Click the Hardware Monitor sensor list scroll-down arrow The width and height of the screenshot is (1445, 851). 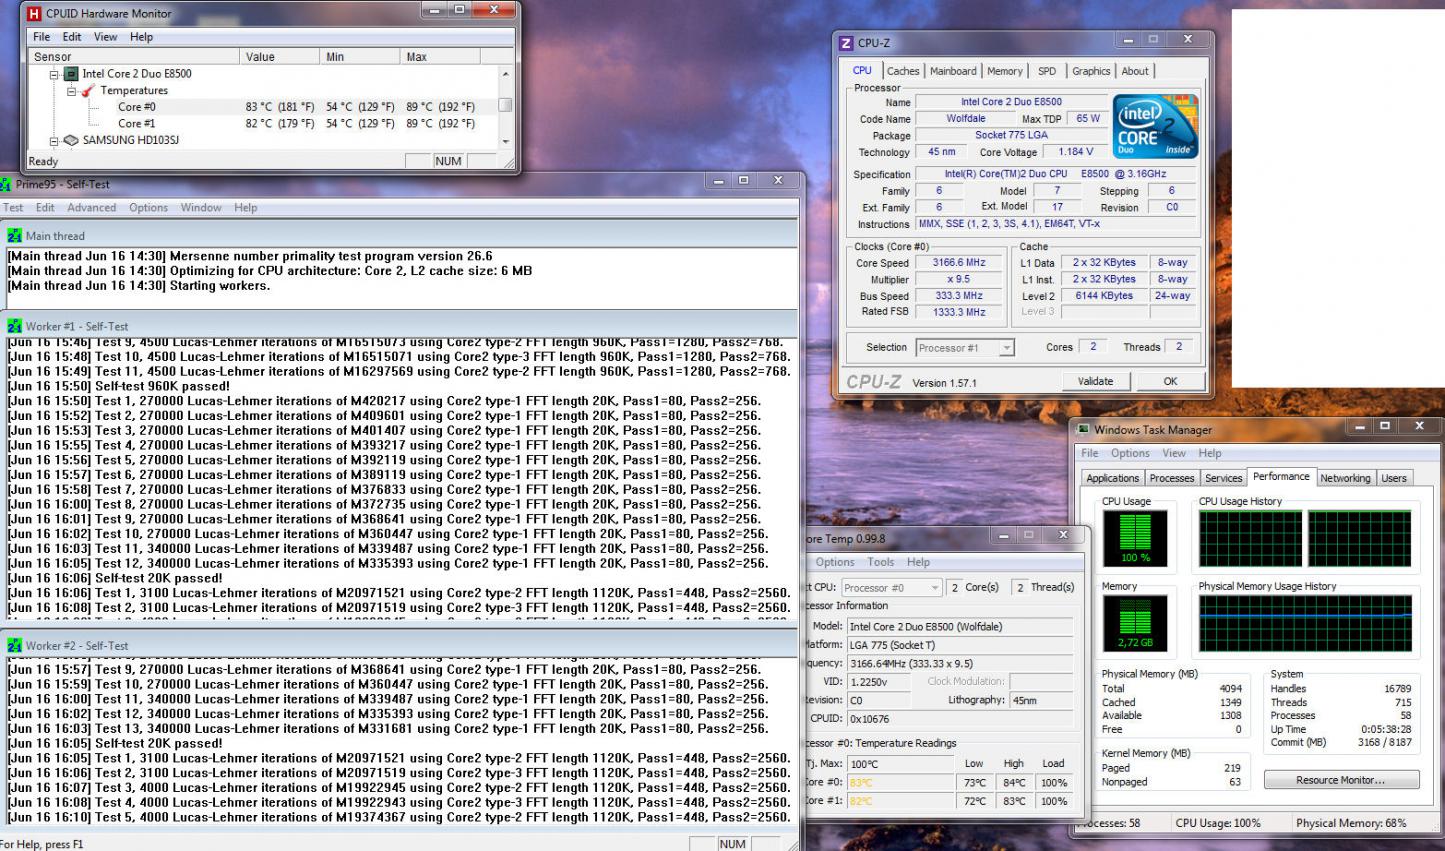[x=505, y=141]
